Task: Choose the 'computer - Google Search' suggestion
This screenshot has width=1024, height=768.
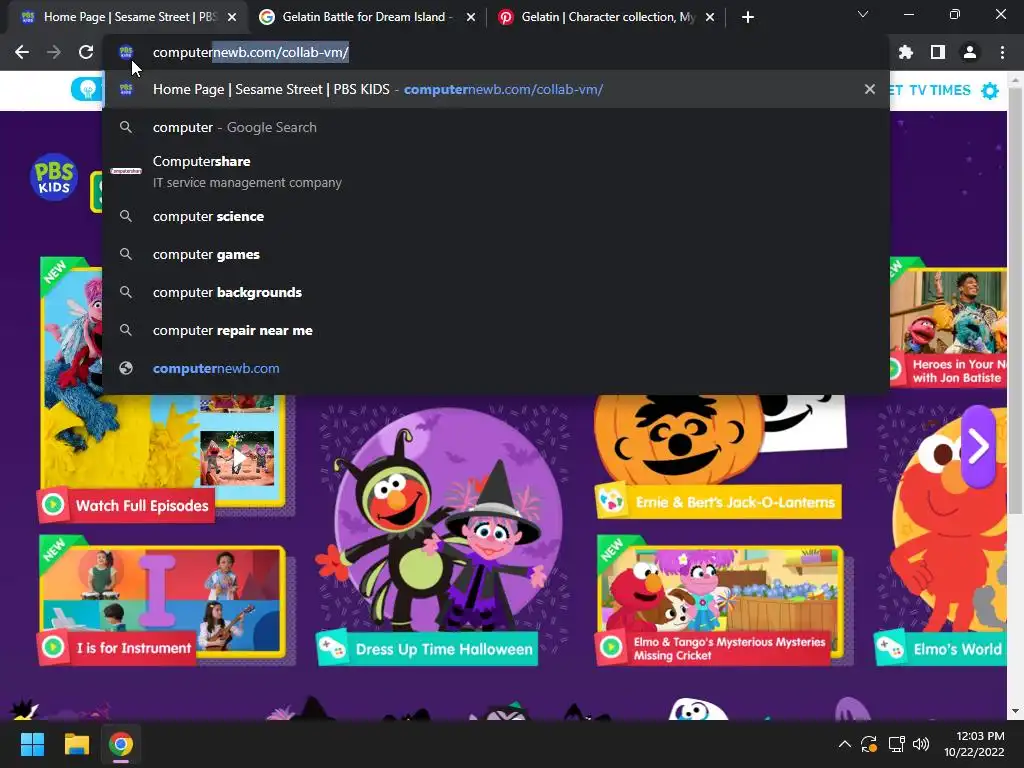Action: tap(496, 127)
